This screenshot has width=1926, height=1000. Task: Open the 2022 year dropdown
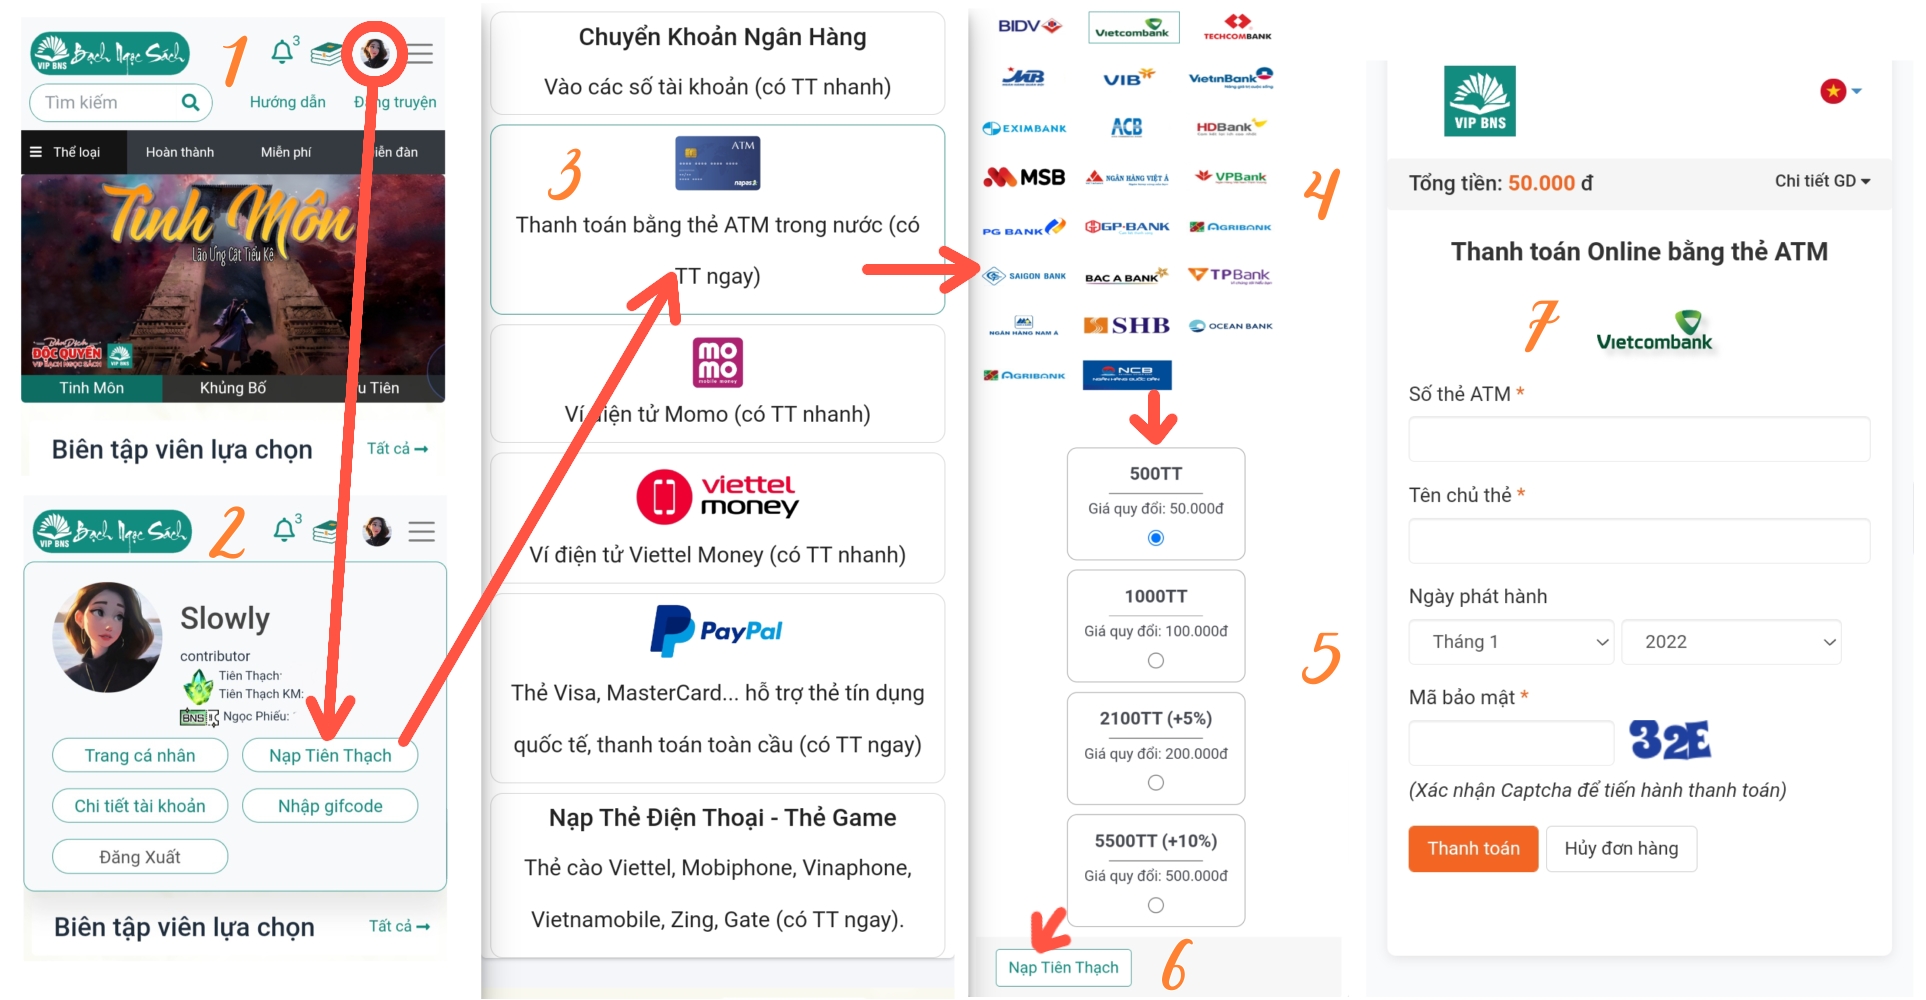[x=1731, y=642]
